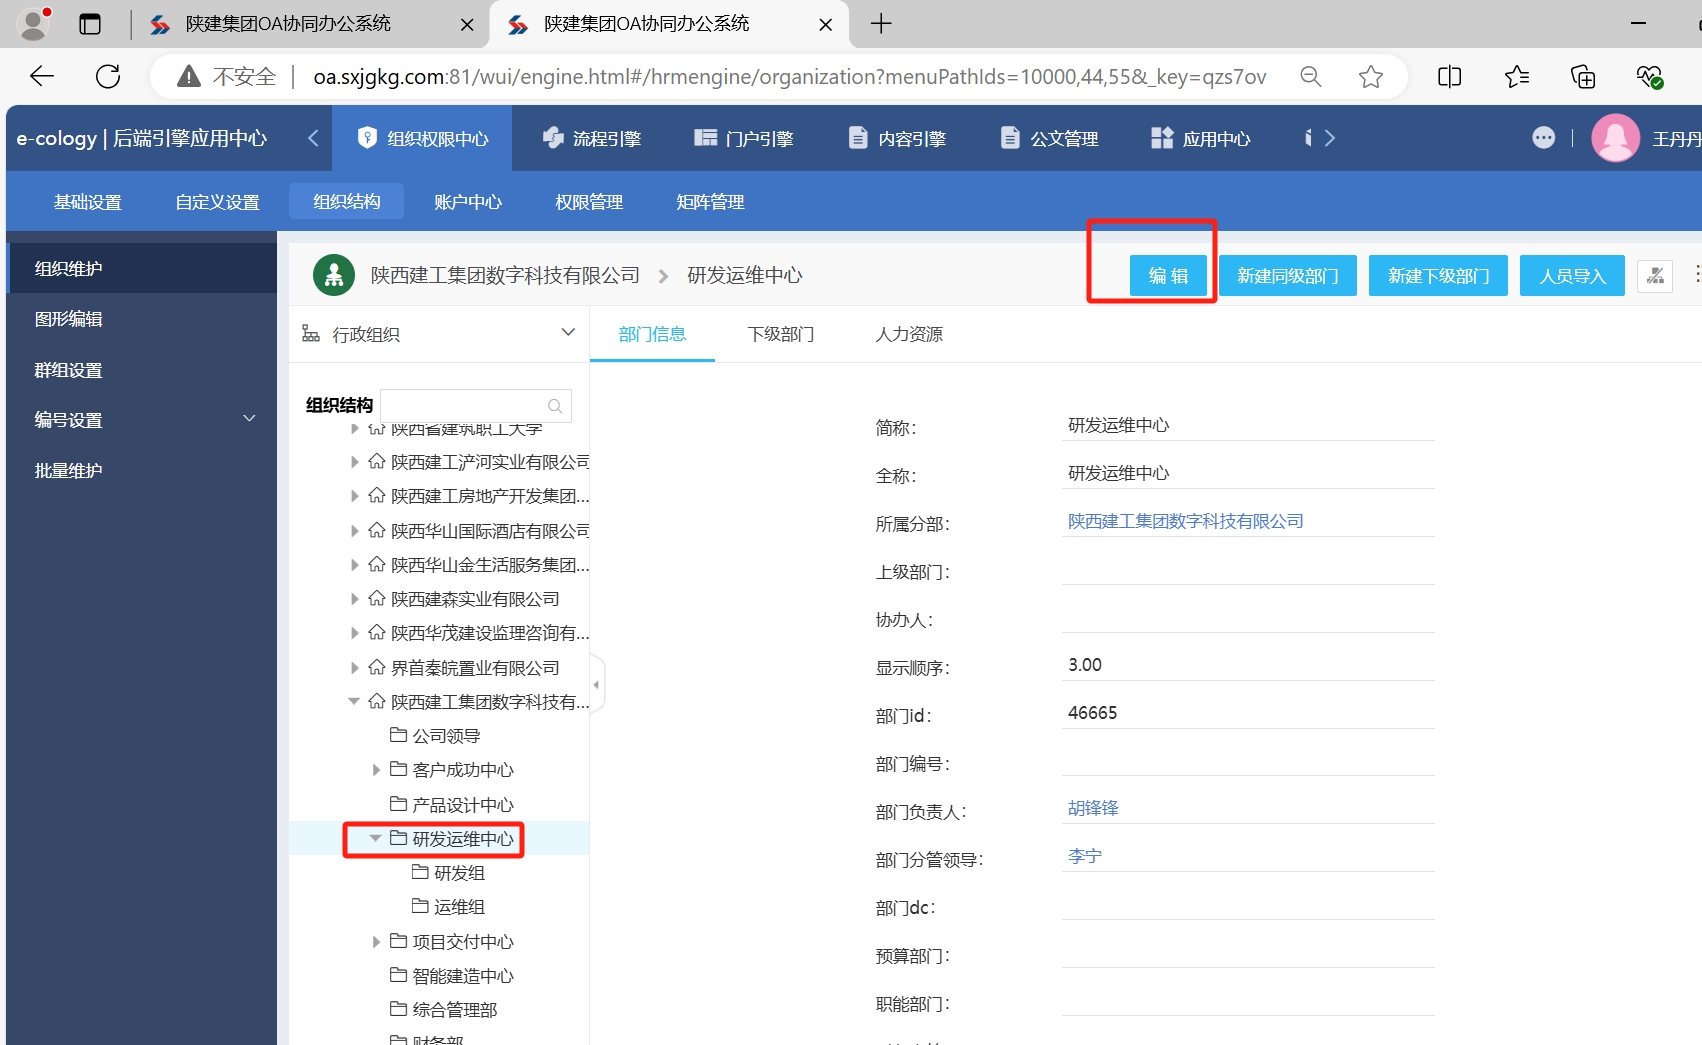Click the organization chart icon beside 人员导入
This screenshot has height=1045, width=1702.
tap(1655, 276)
